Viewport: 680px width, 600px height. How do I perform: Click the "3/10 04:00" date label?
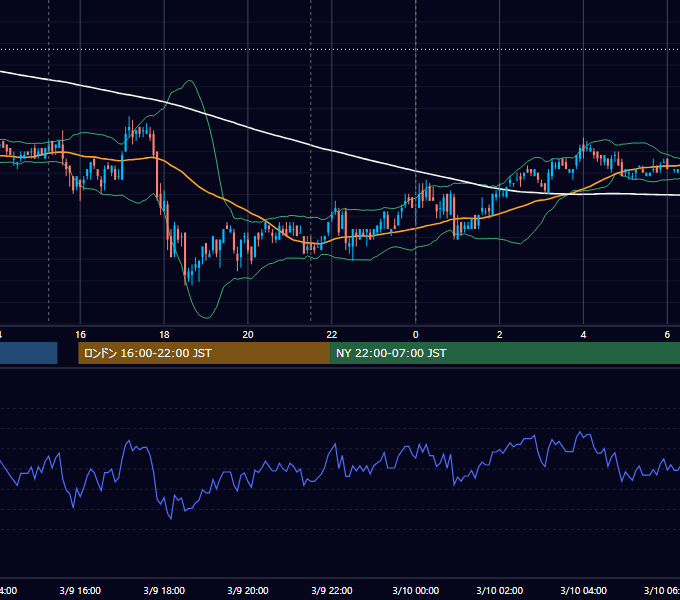[x=583, y=590]
